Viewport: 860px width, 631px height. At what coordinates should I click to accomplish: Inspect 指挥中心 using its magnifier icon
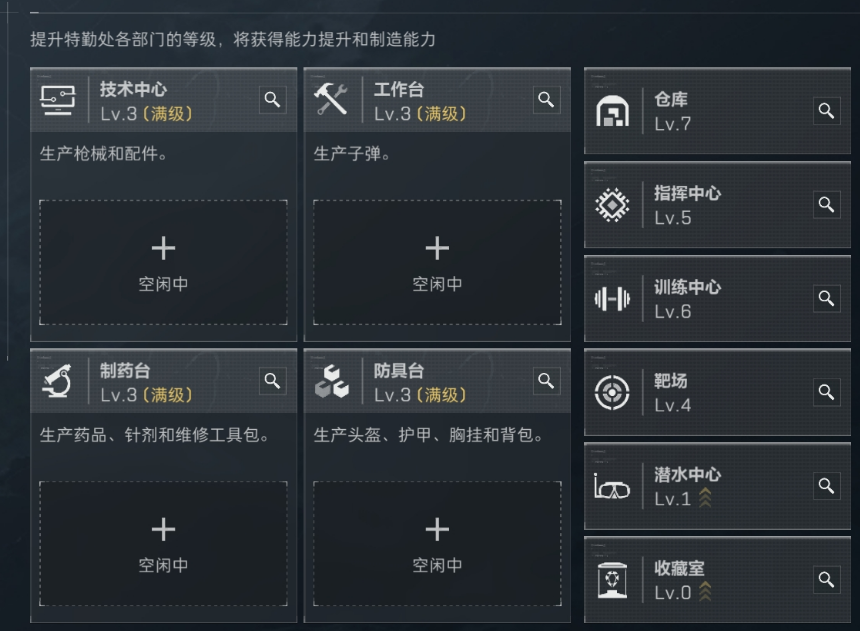click(x=827, y=205)
